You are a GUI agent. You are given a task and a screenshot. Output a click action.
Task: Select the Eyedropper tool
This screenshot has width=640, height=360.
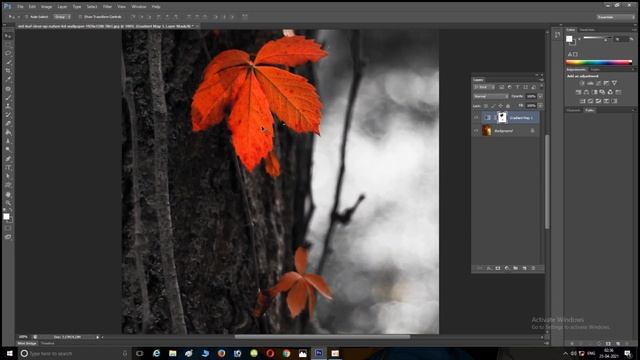pos(8,80)
